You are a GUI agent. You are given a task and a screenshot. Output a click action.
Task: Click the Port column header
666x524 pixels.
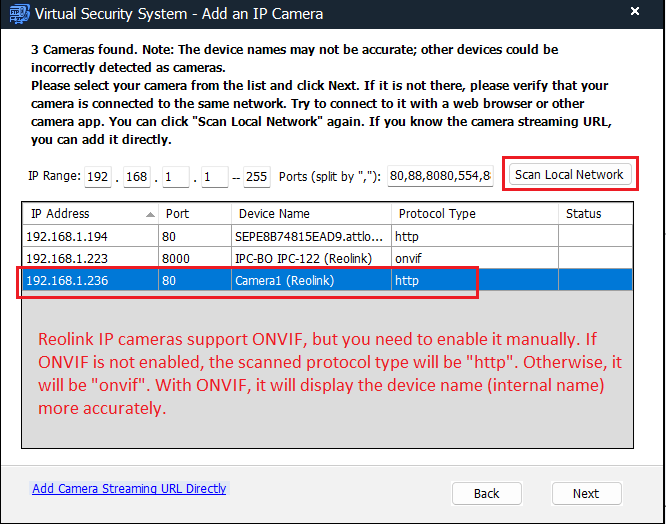194,213
